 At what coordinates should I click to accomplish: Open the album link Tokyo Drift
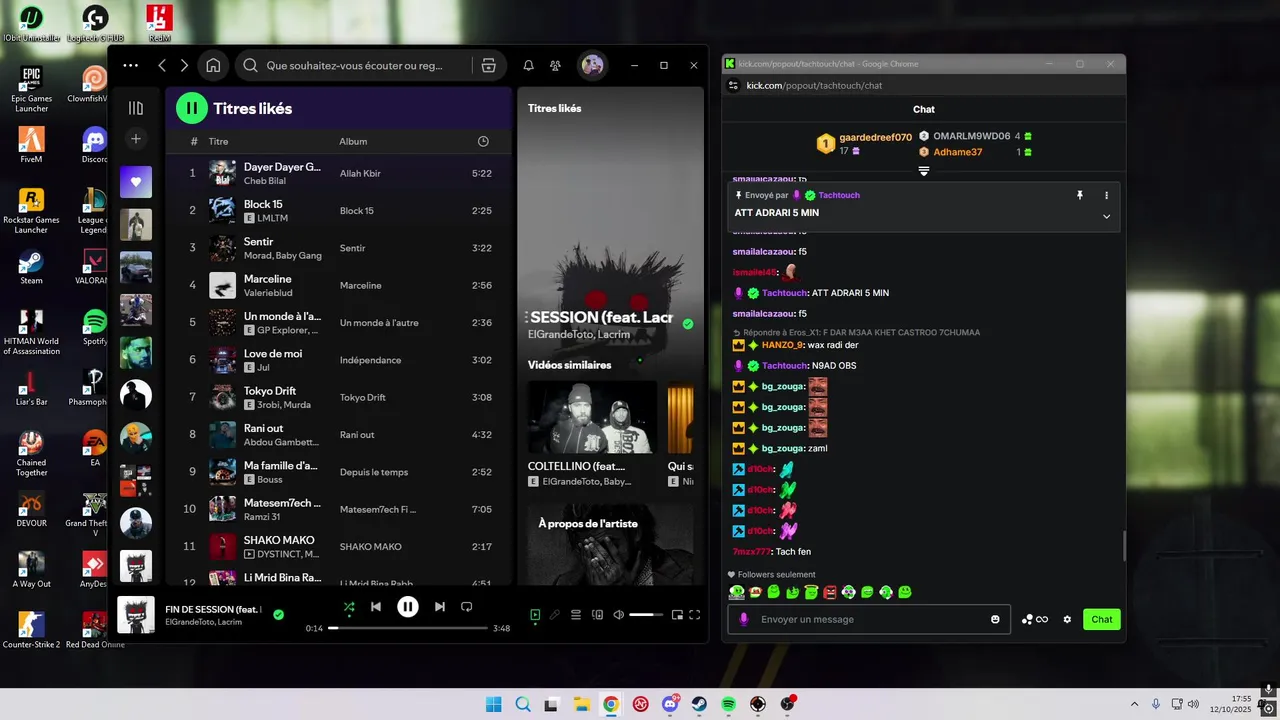(x=362, y=397)
